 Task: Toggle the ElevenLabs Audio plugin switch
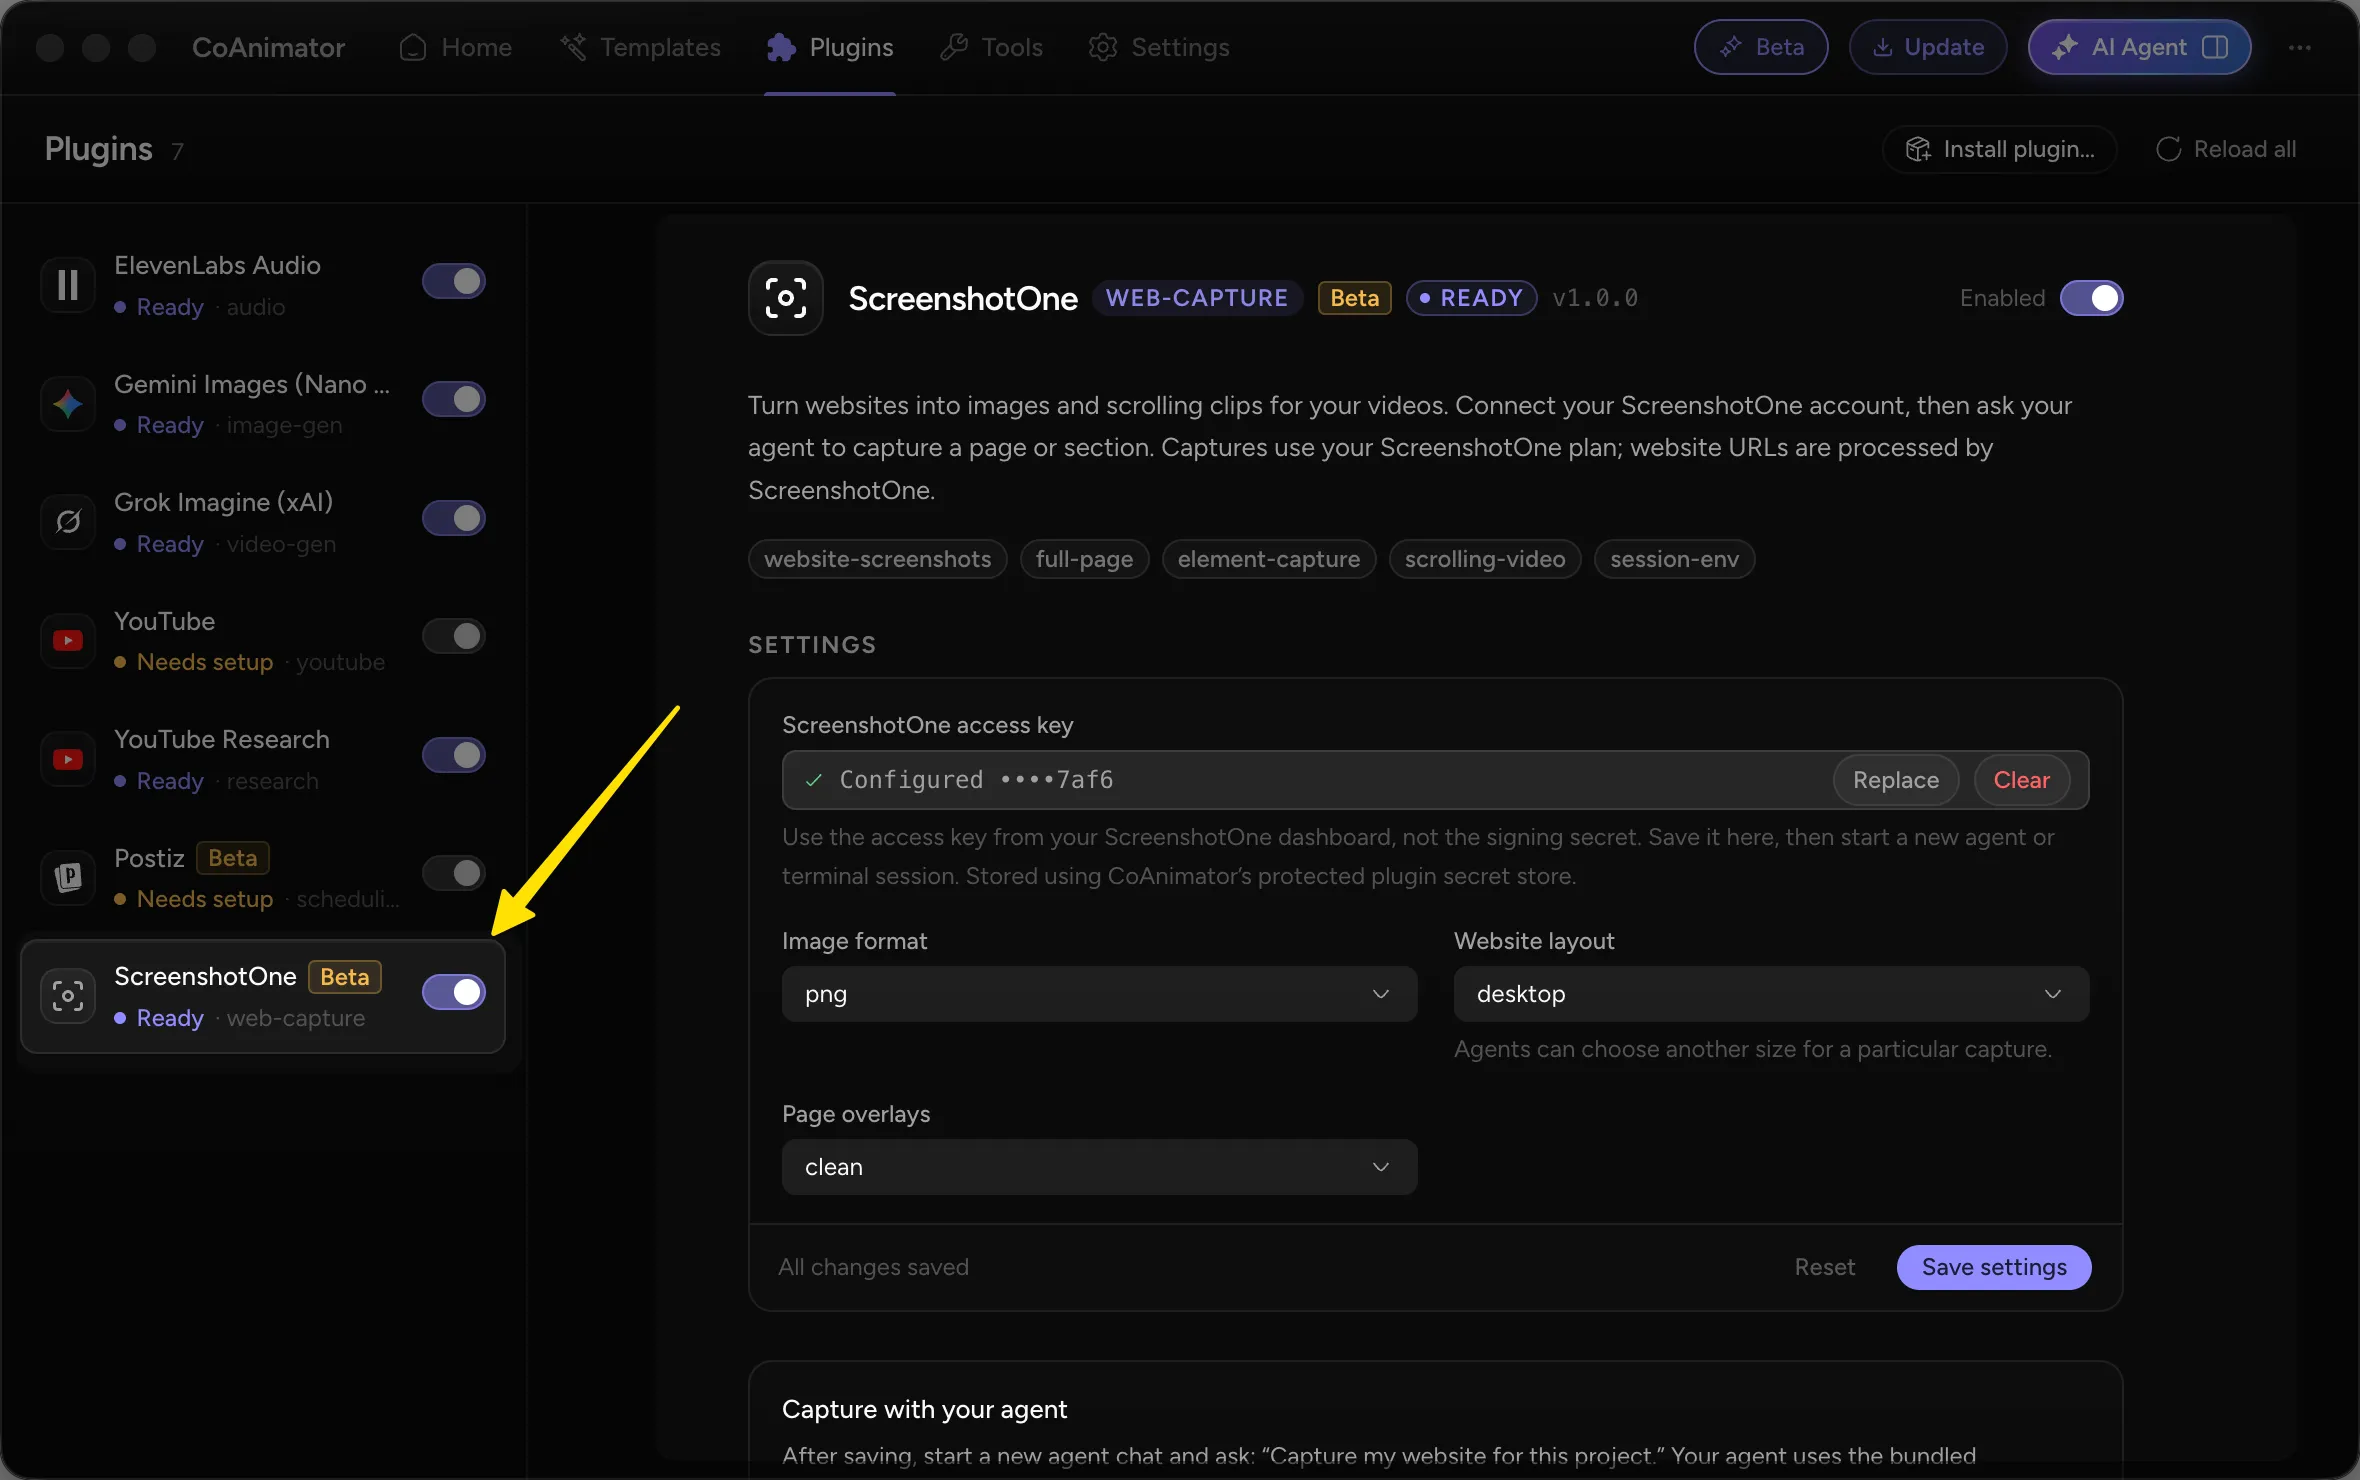pyautogui.click(x=454, y=281)
